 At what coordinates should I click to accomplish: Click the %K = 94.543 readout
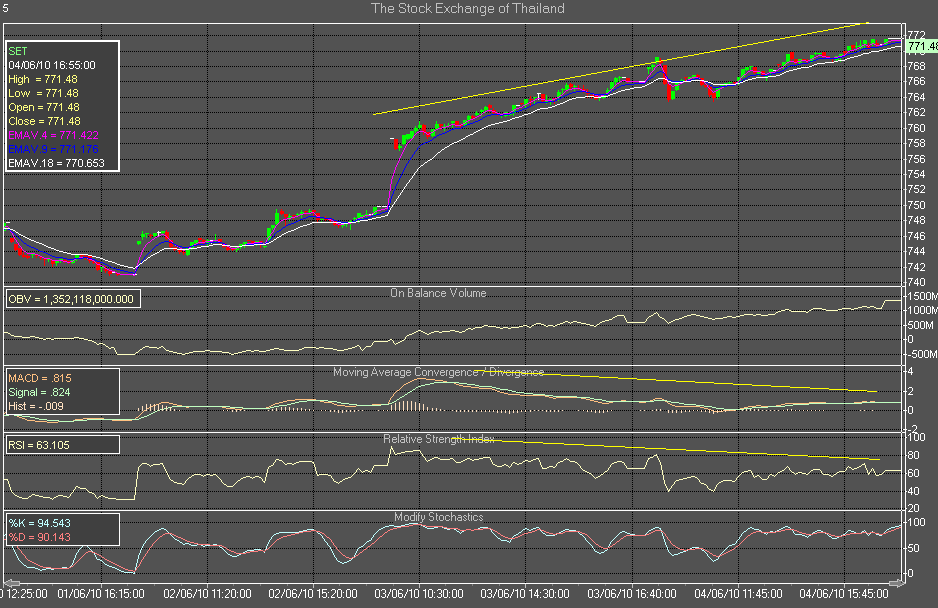[39, 523]
